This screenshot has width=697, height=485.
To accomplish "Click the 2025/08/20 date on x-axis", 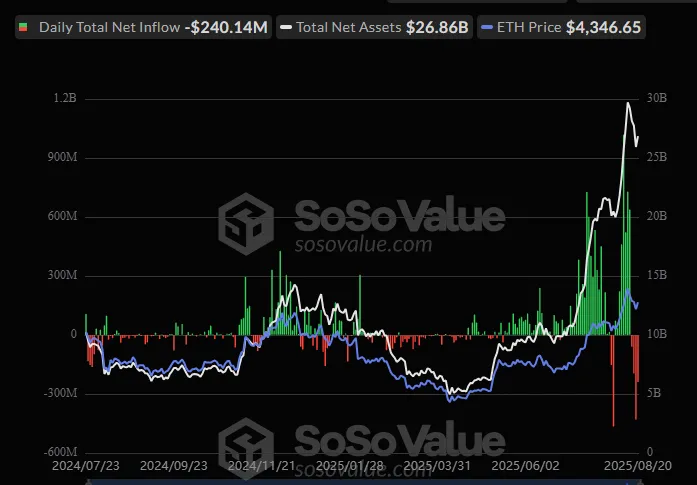I will [638, 467].
